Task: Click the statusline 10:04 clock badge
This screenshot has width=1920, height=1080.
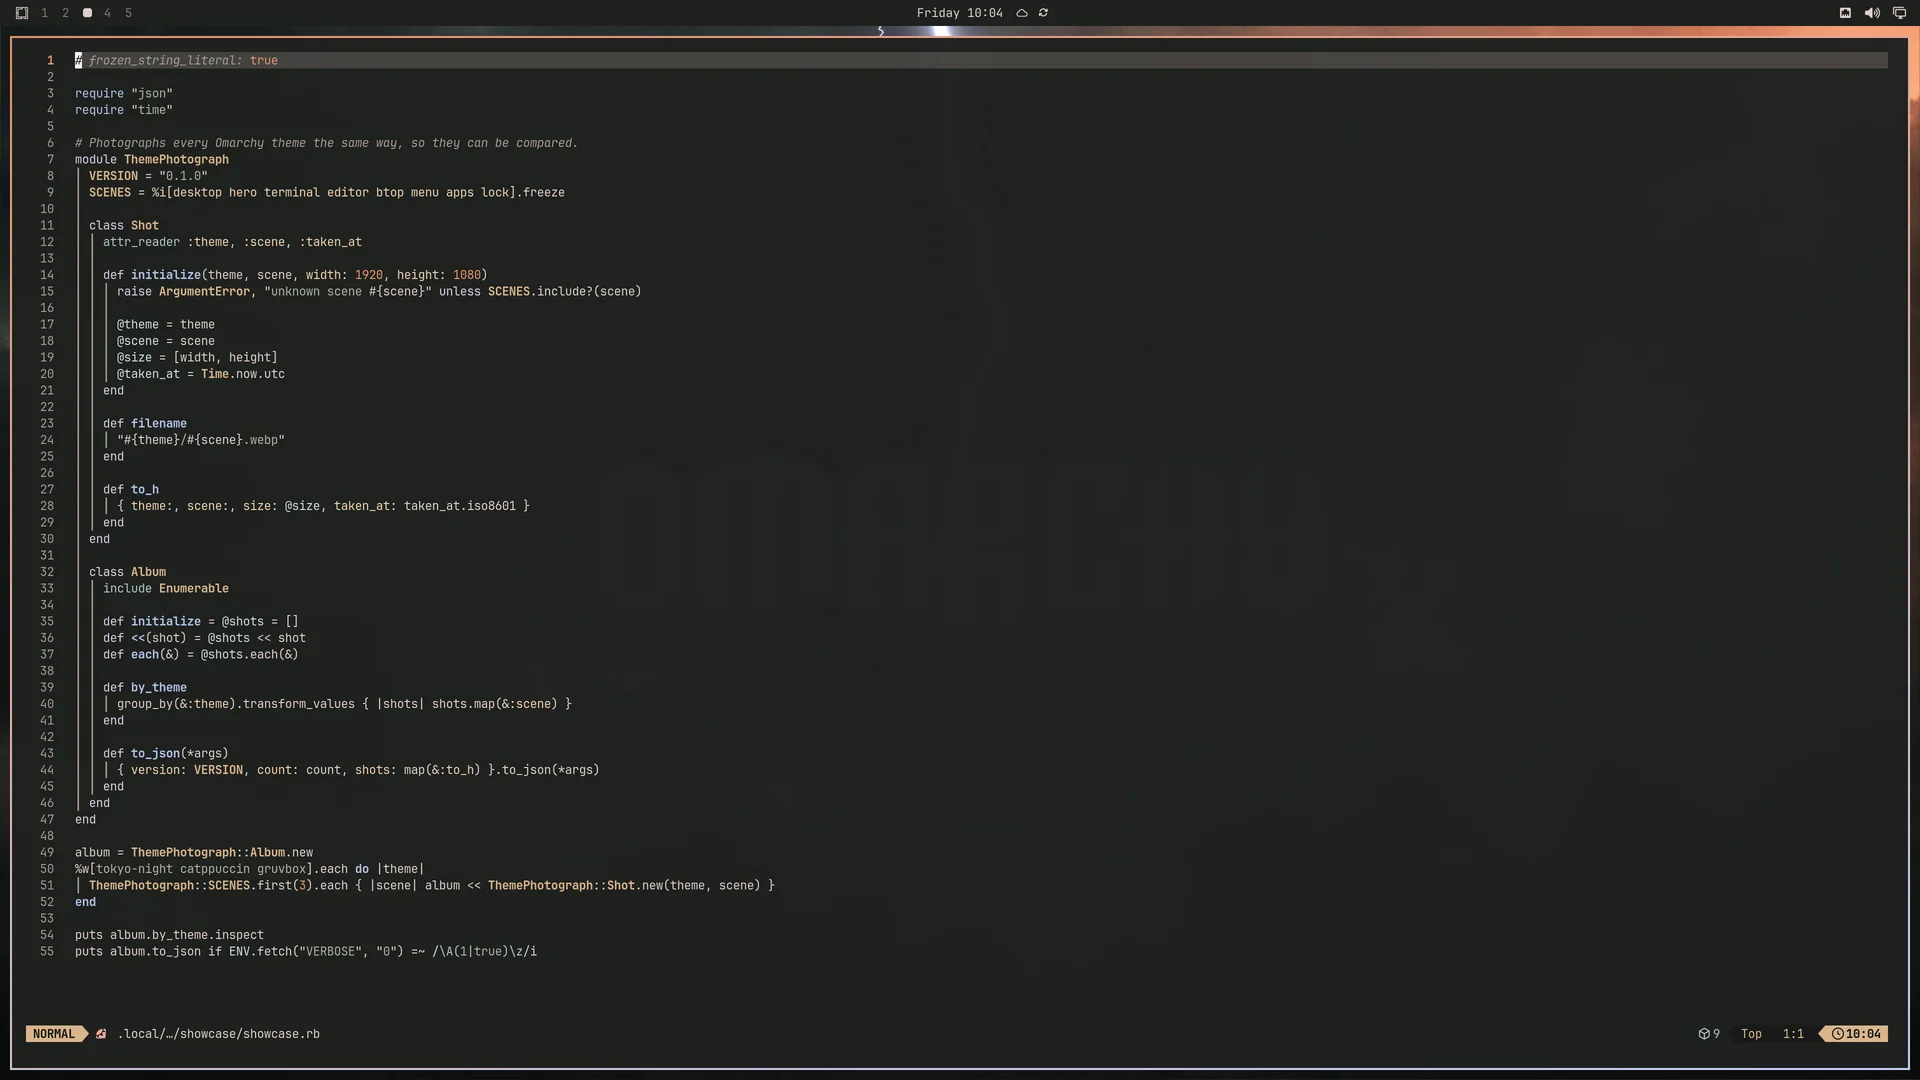Action: pyautogui.click(x=1856, y=1034)
